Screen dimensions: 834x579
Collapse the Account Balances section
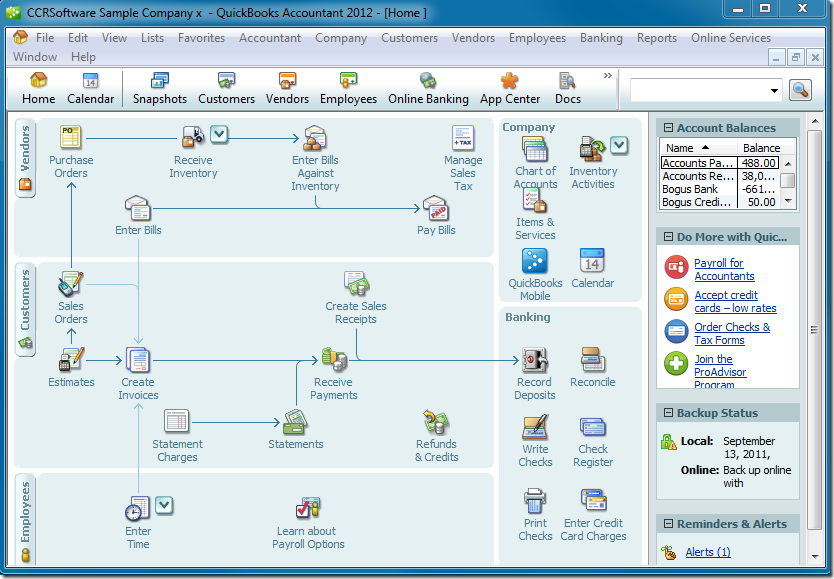pyautogui.click(x=669, y=128)
